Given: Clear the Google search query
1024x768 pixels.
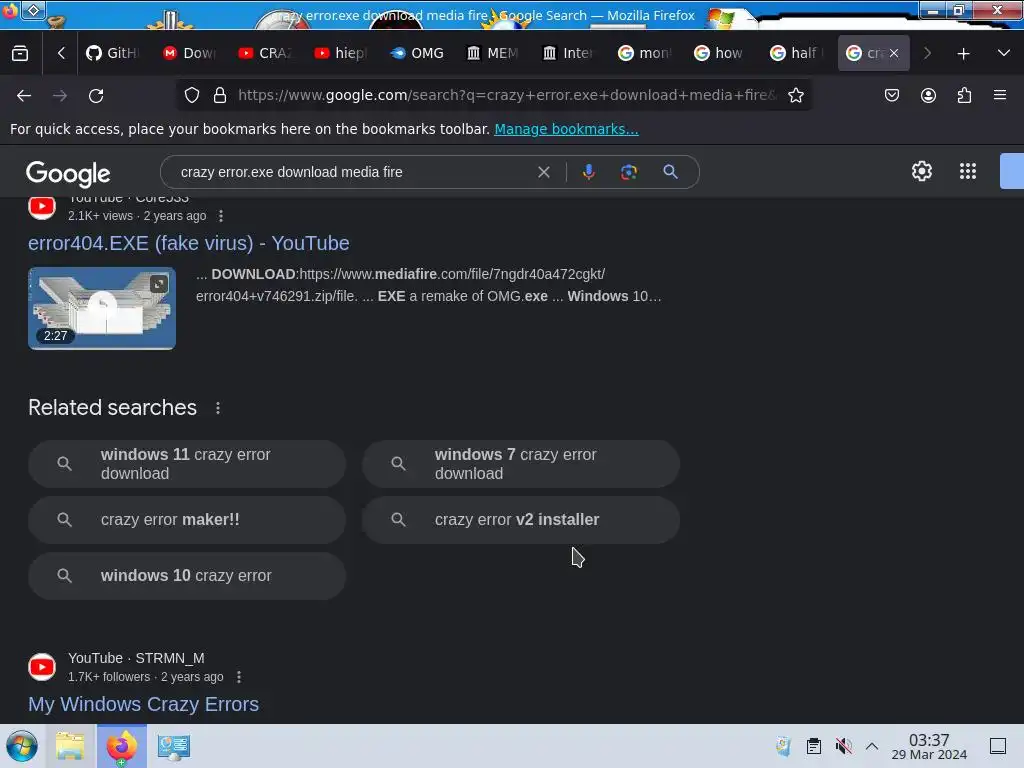Looking at the screenshot, I should click(543, 172).
